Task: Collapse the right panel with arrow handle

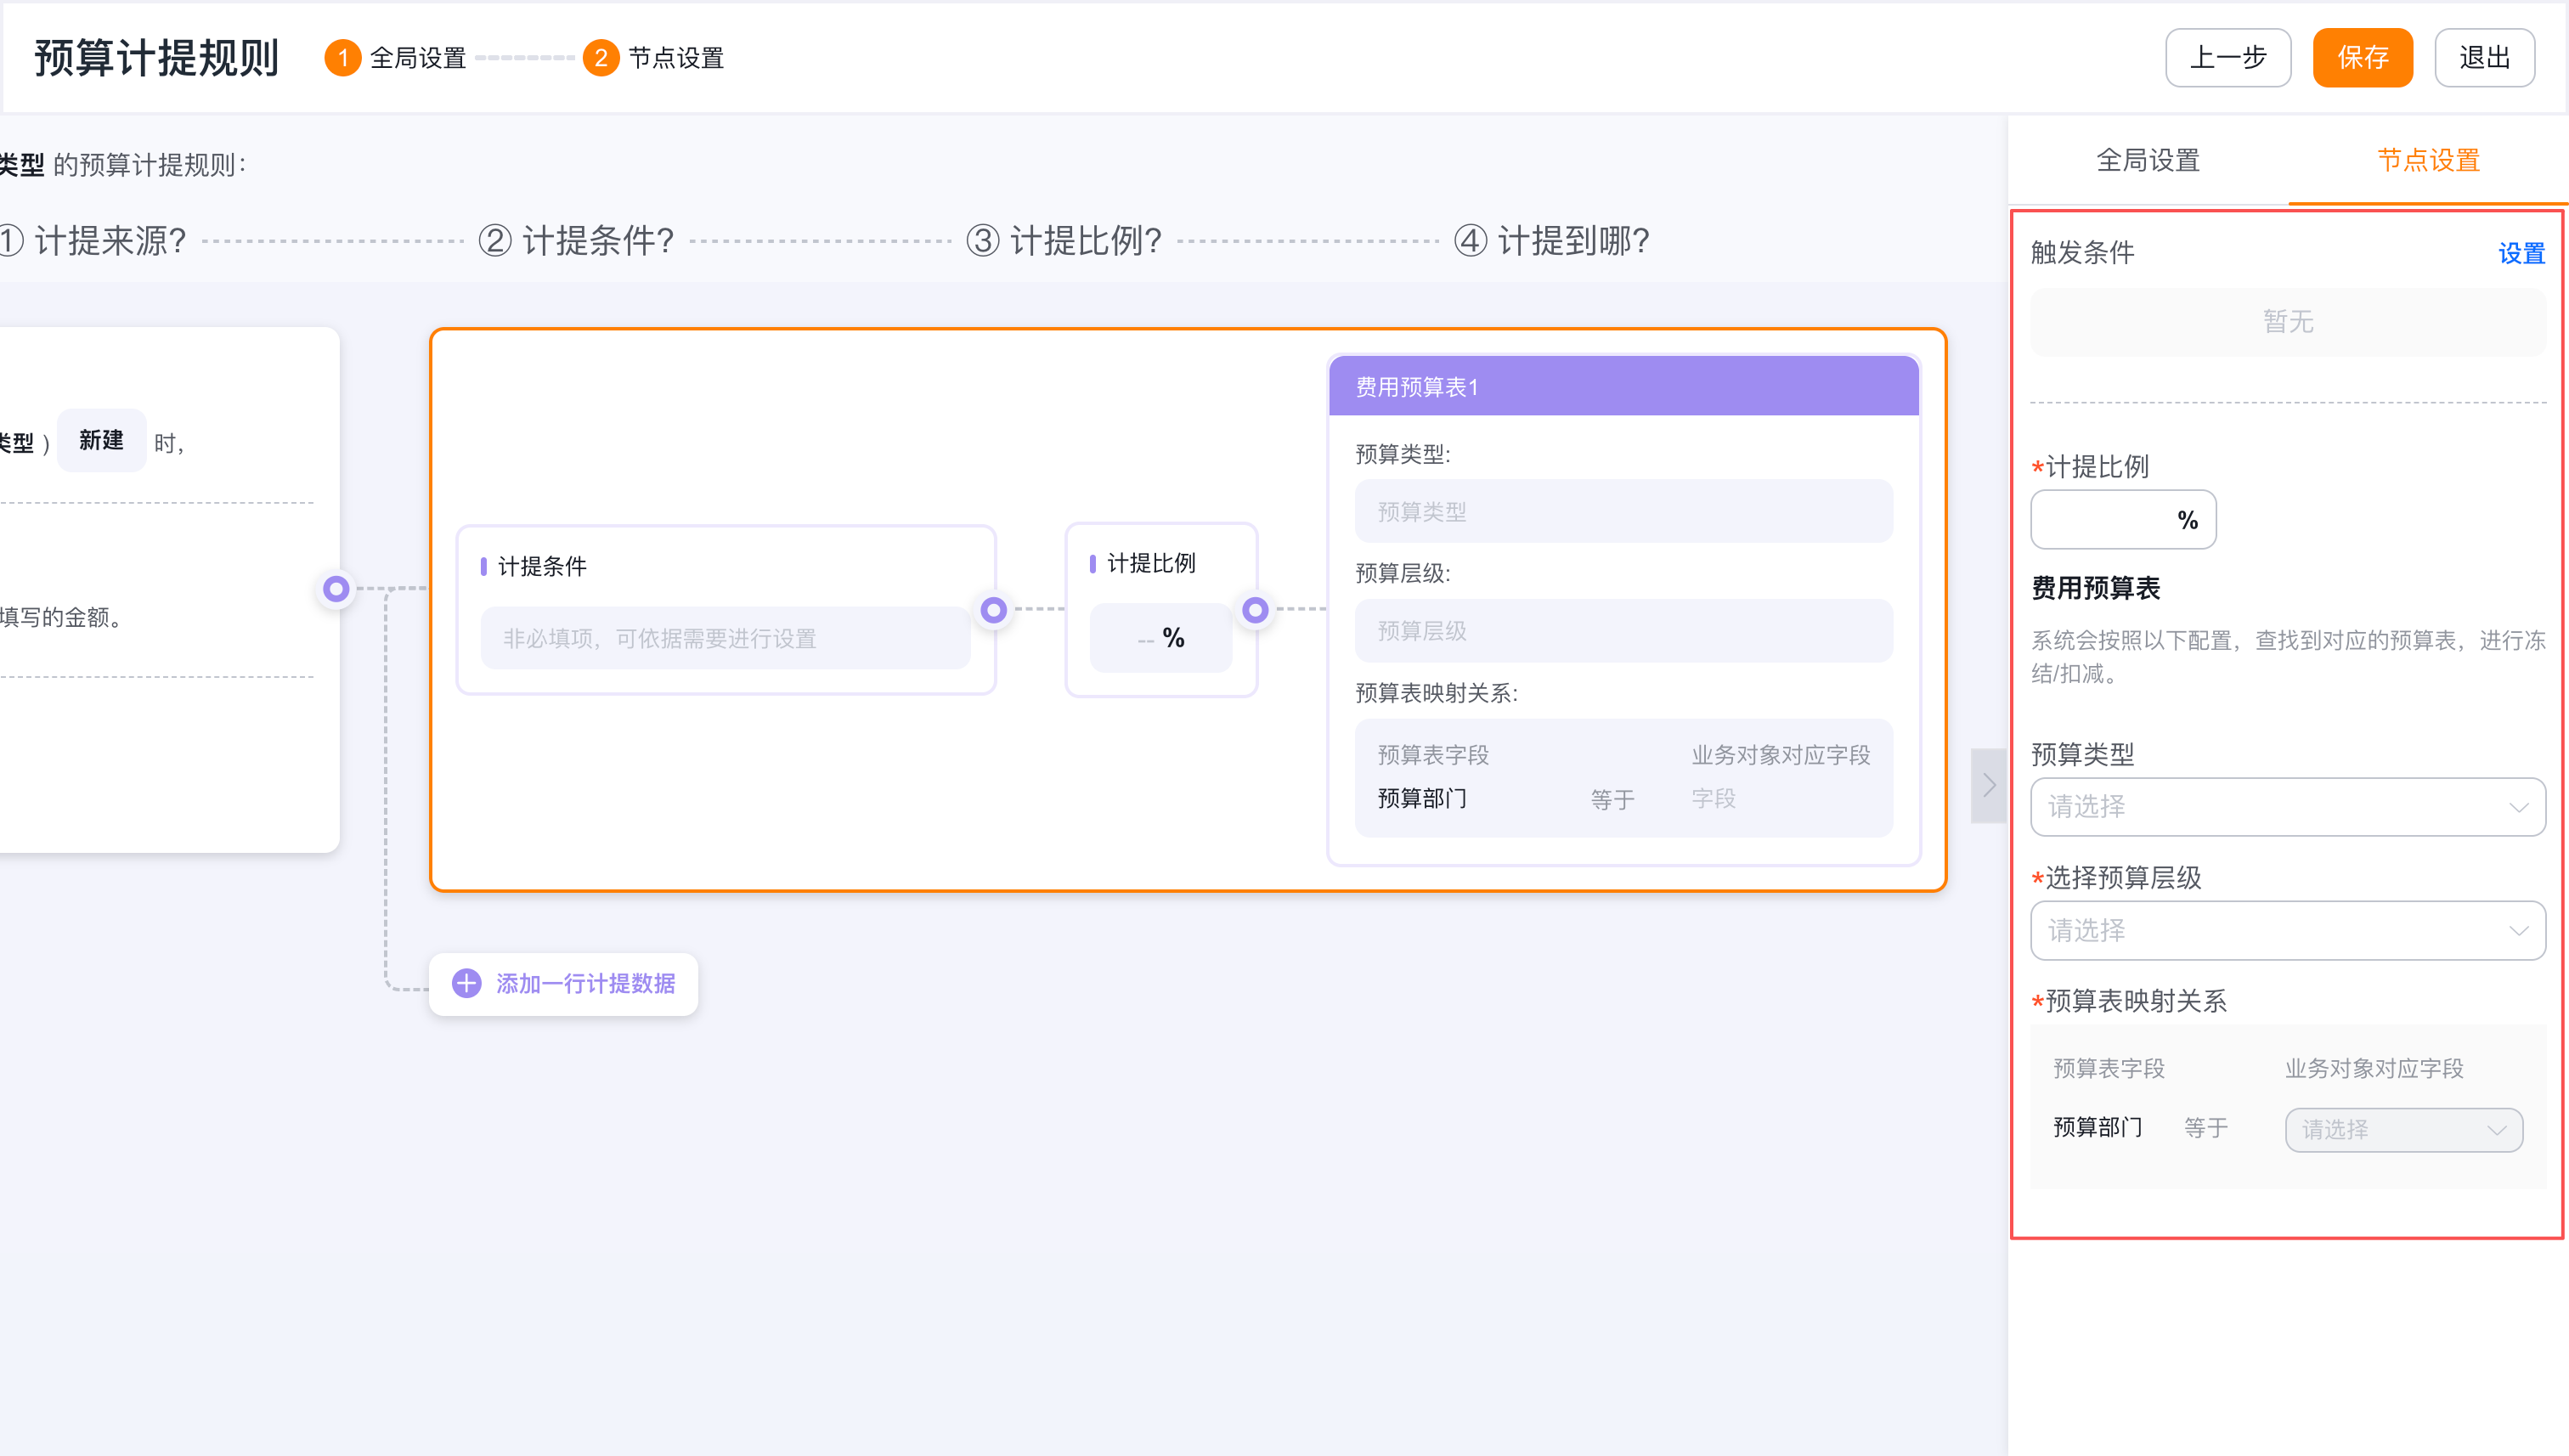Action: pos(1988,785)
